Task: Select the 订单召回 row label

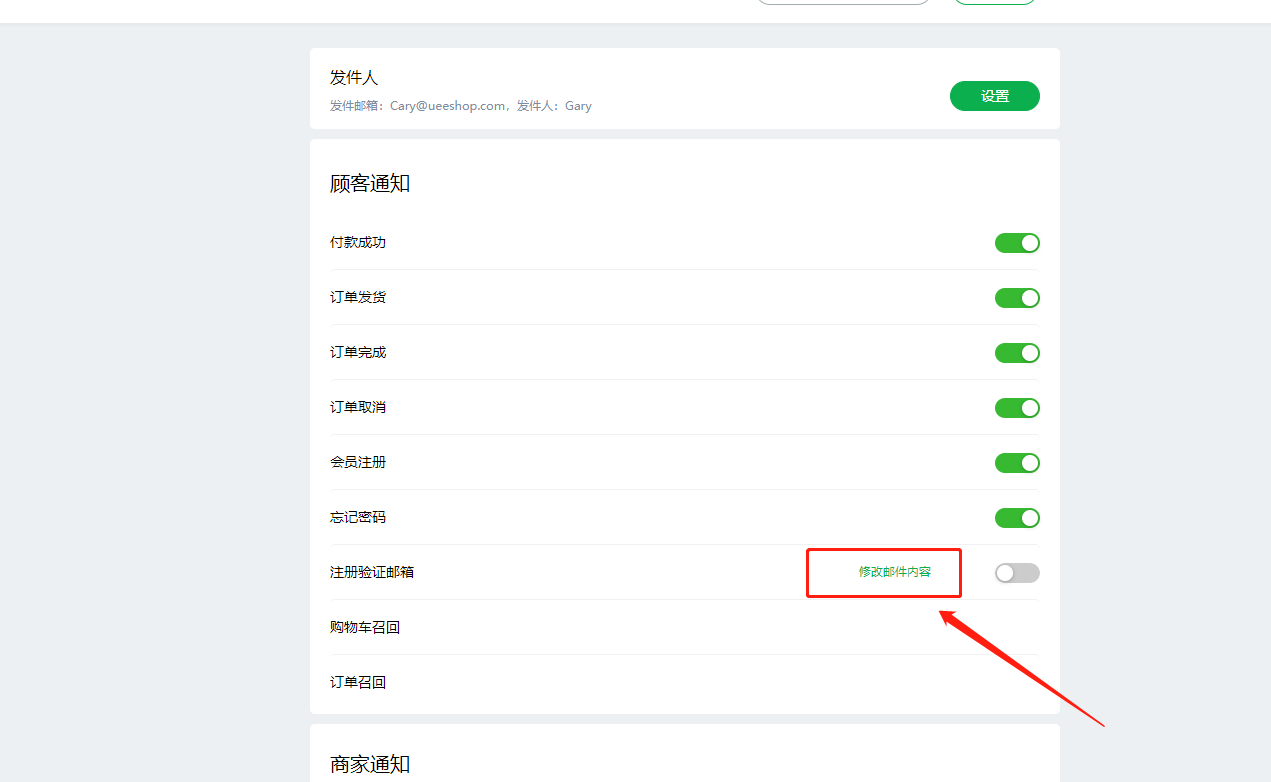Action: (x=358, y=683)
